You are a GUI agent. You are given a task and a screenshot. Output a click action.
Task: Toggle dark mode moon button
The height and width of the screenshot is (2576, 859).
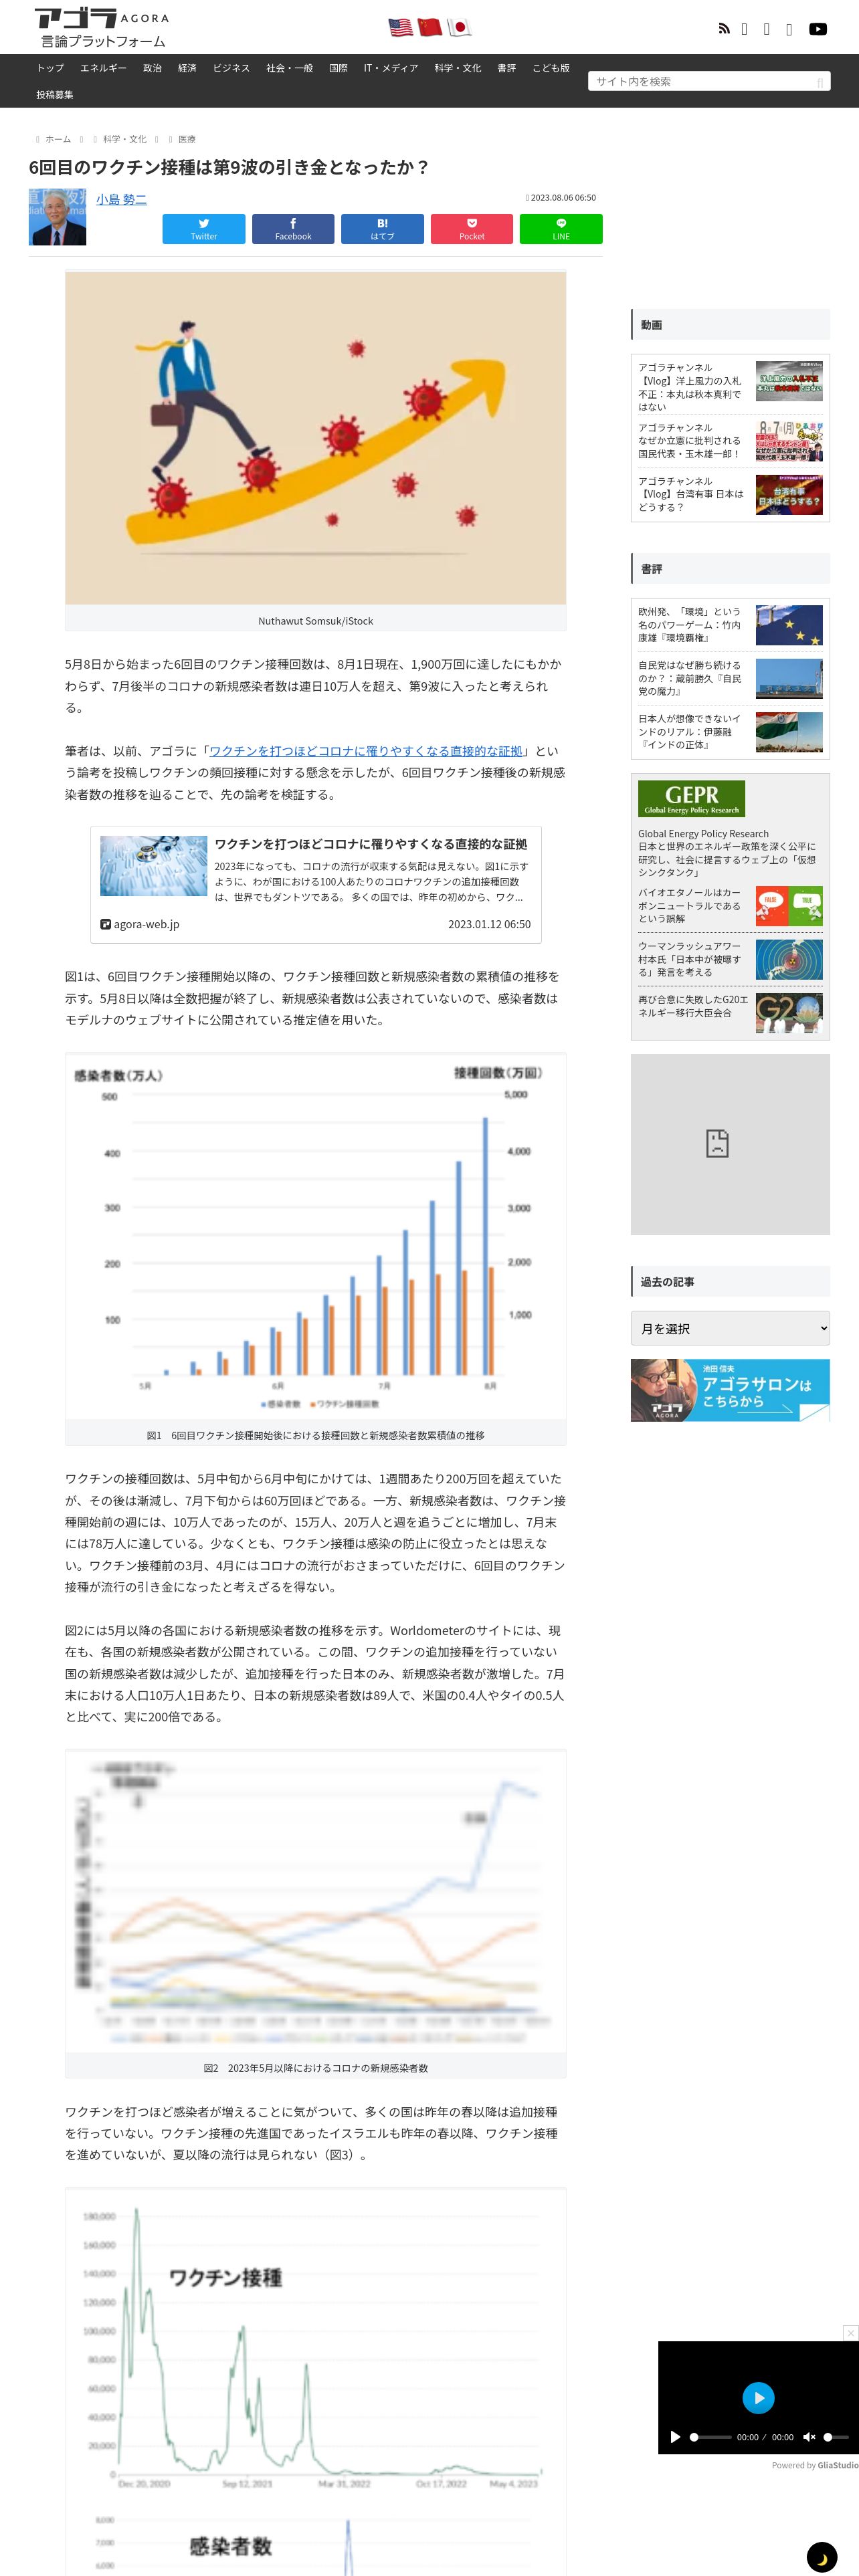coord(822,2557)
